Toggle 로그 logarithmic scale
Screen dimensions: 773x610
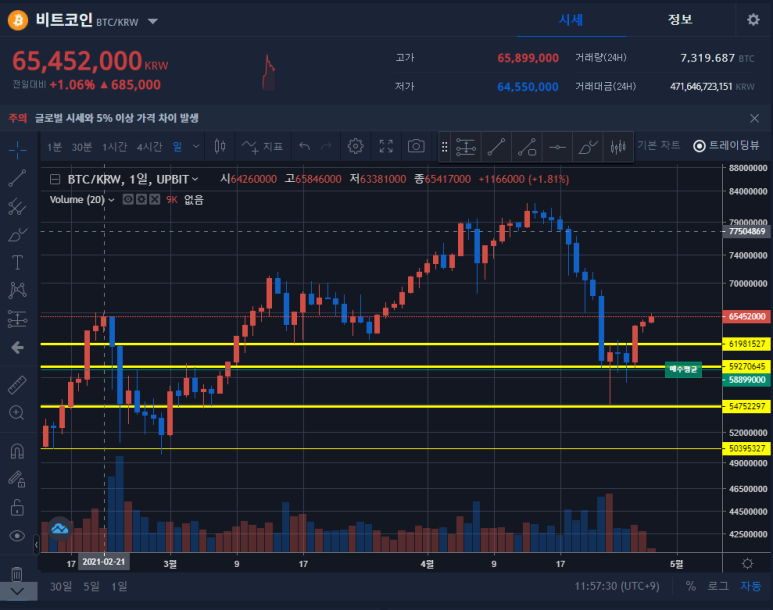[x=718, y=586]
